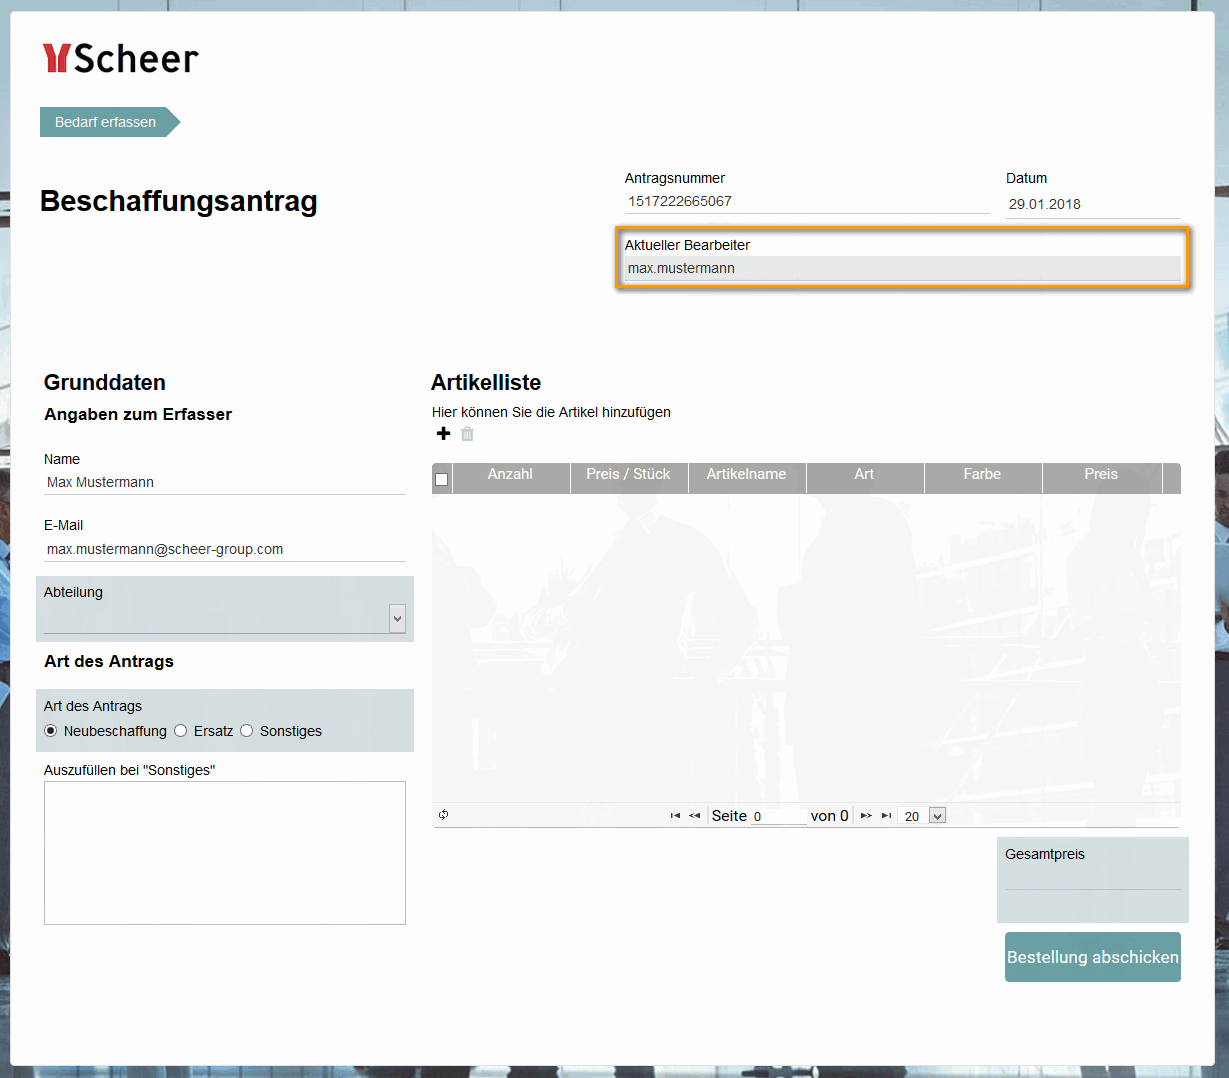Click the Bedarf erfassen breadcrumb tab
The width and height of the screenshot is (1229, 1078).
[105, 122]
